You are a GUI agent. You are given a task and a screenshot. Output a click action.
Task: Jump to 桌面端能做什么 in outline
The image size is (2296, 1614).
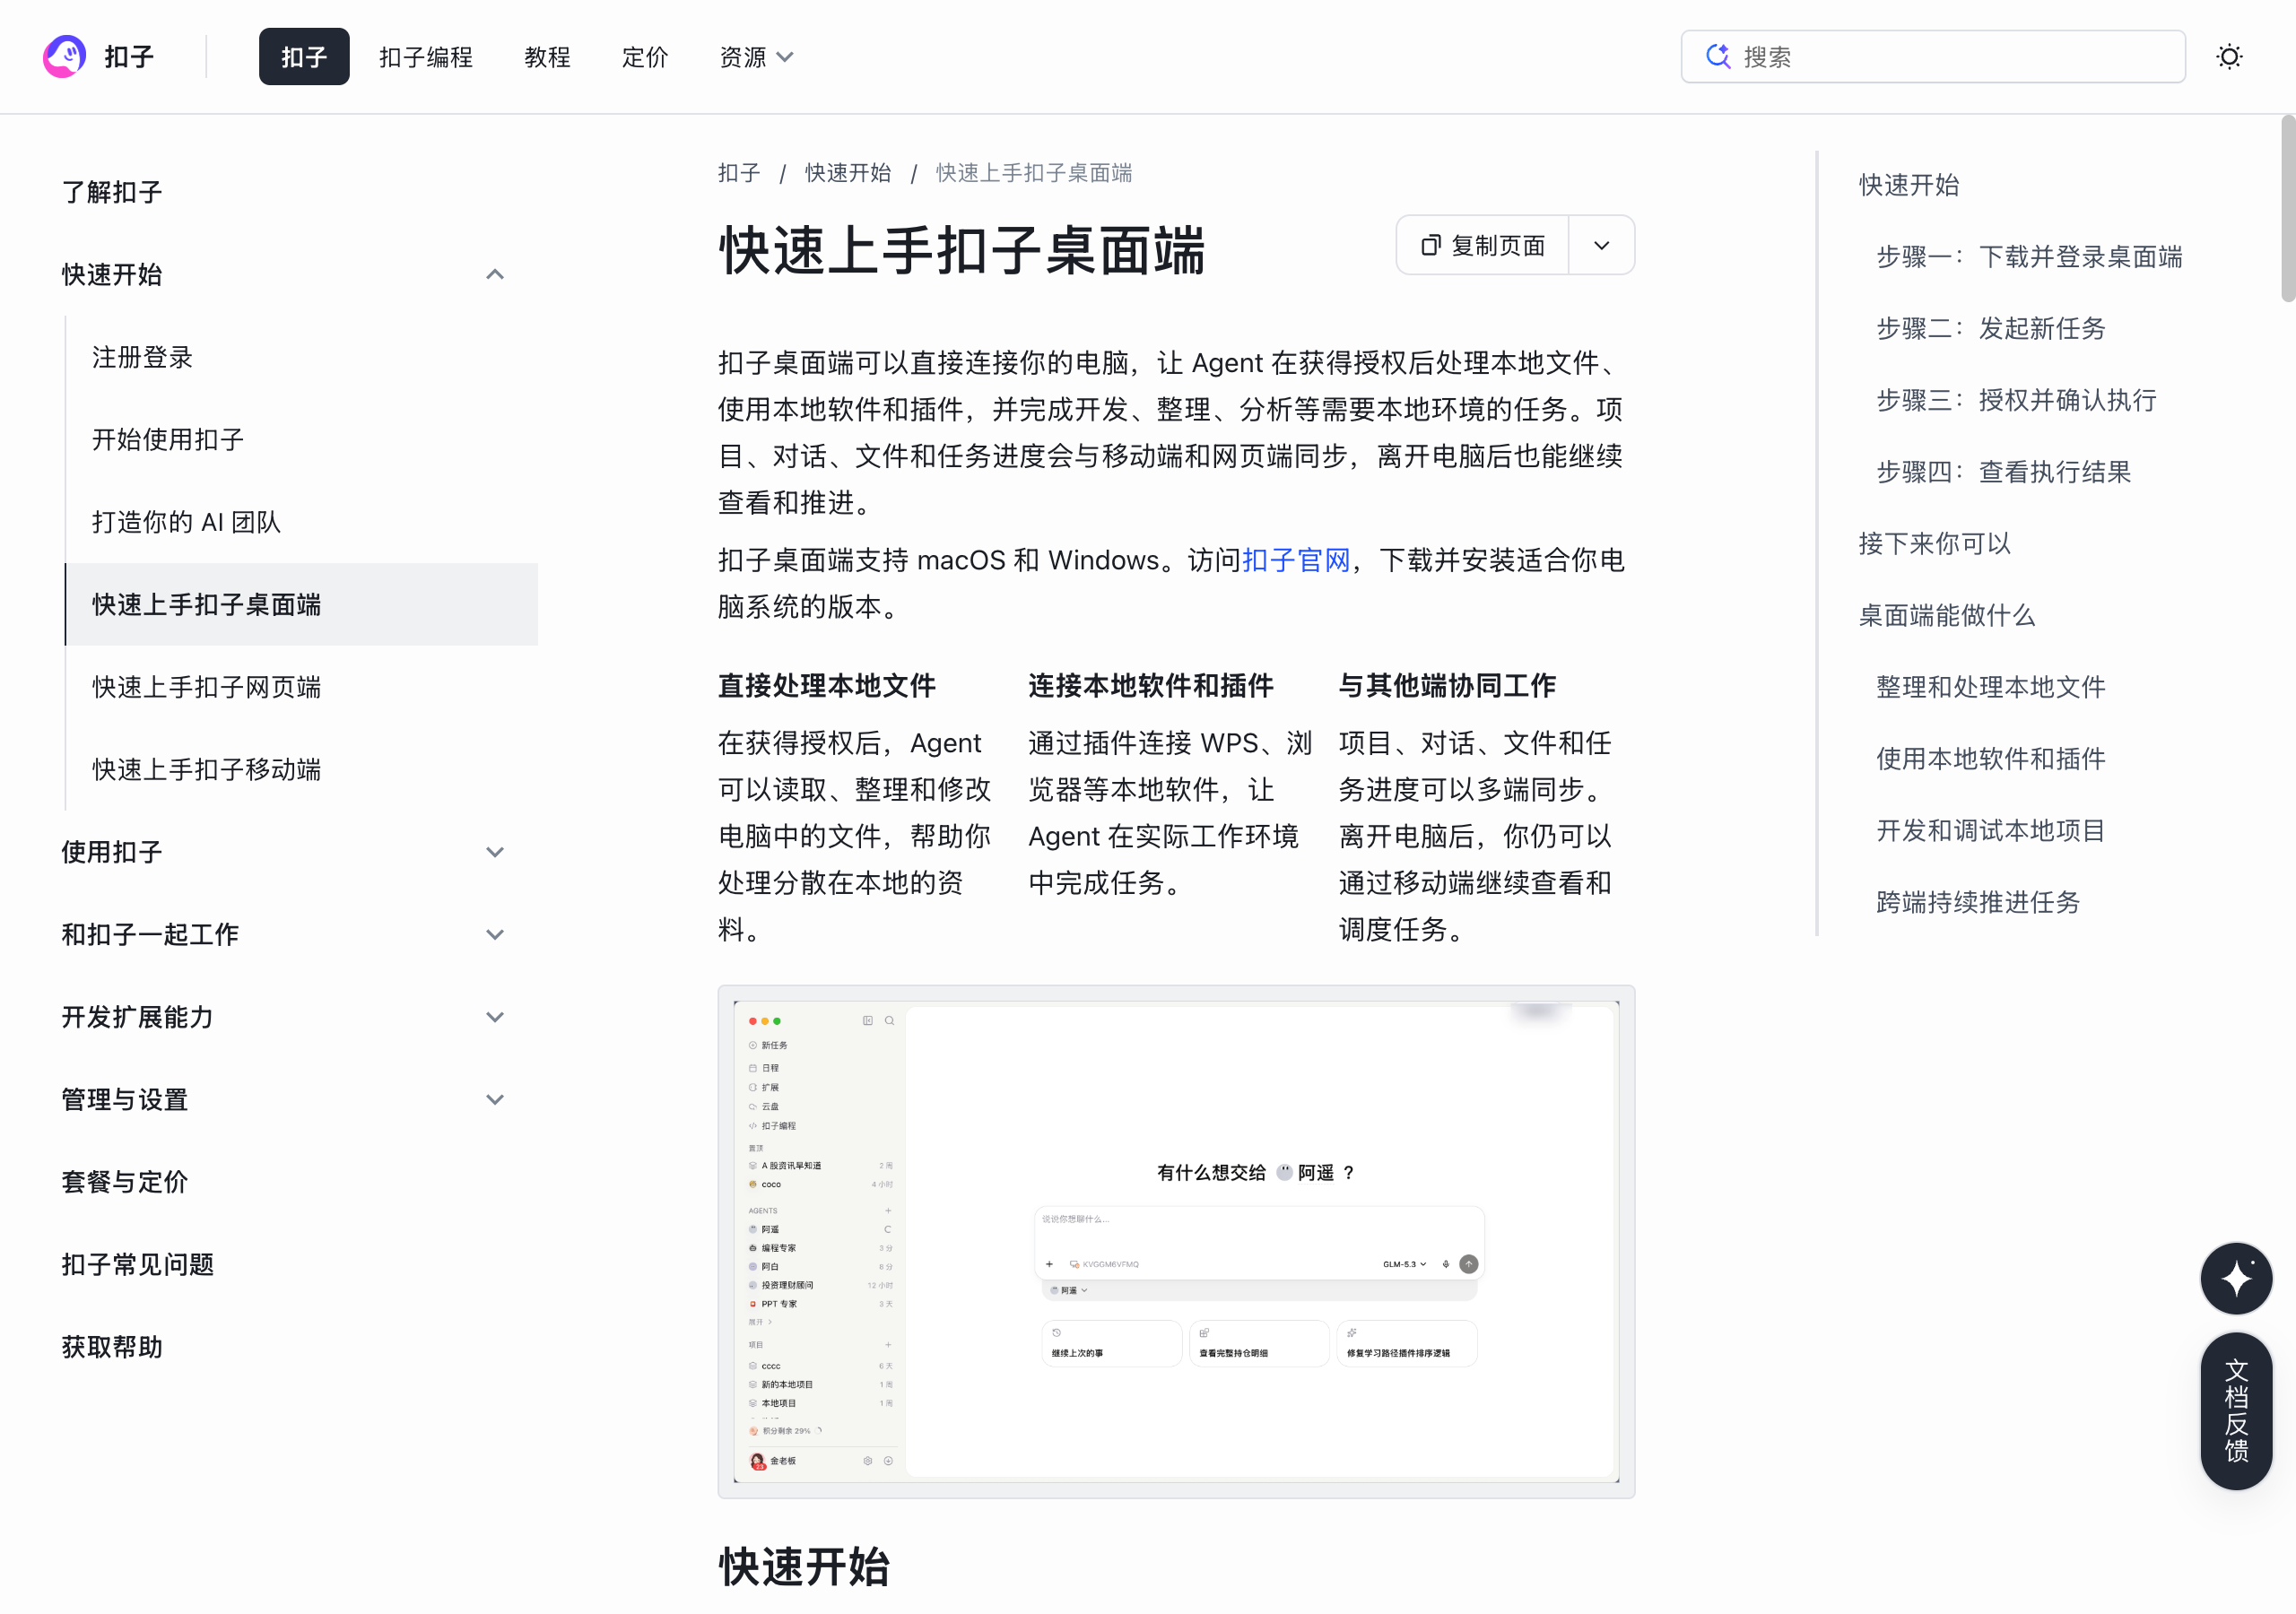(x=1947, y=615)
